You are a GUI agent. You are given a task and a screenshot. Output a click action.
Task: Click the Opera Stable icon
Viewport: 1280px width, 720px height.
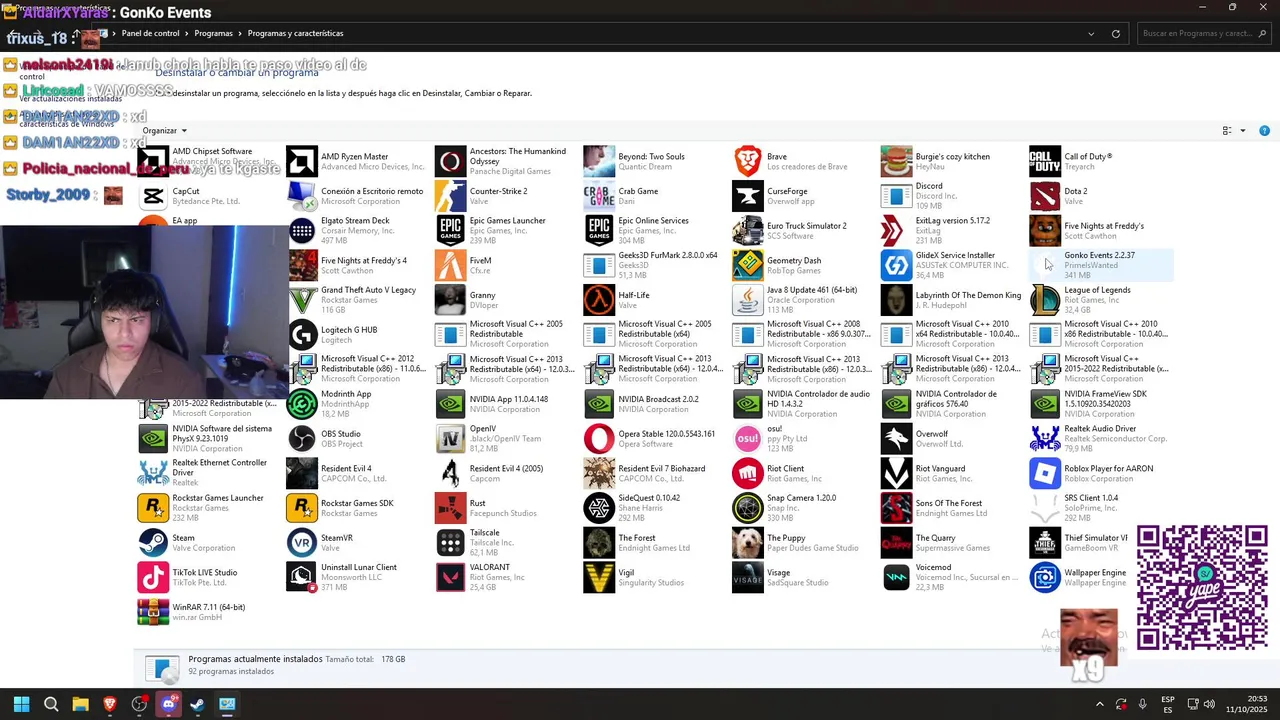coord(599,438)
